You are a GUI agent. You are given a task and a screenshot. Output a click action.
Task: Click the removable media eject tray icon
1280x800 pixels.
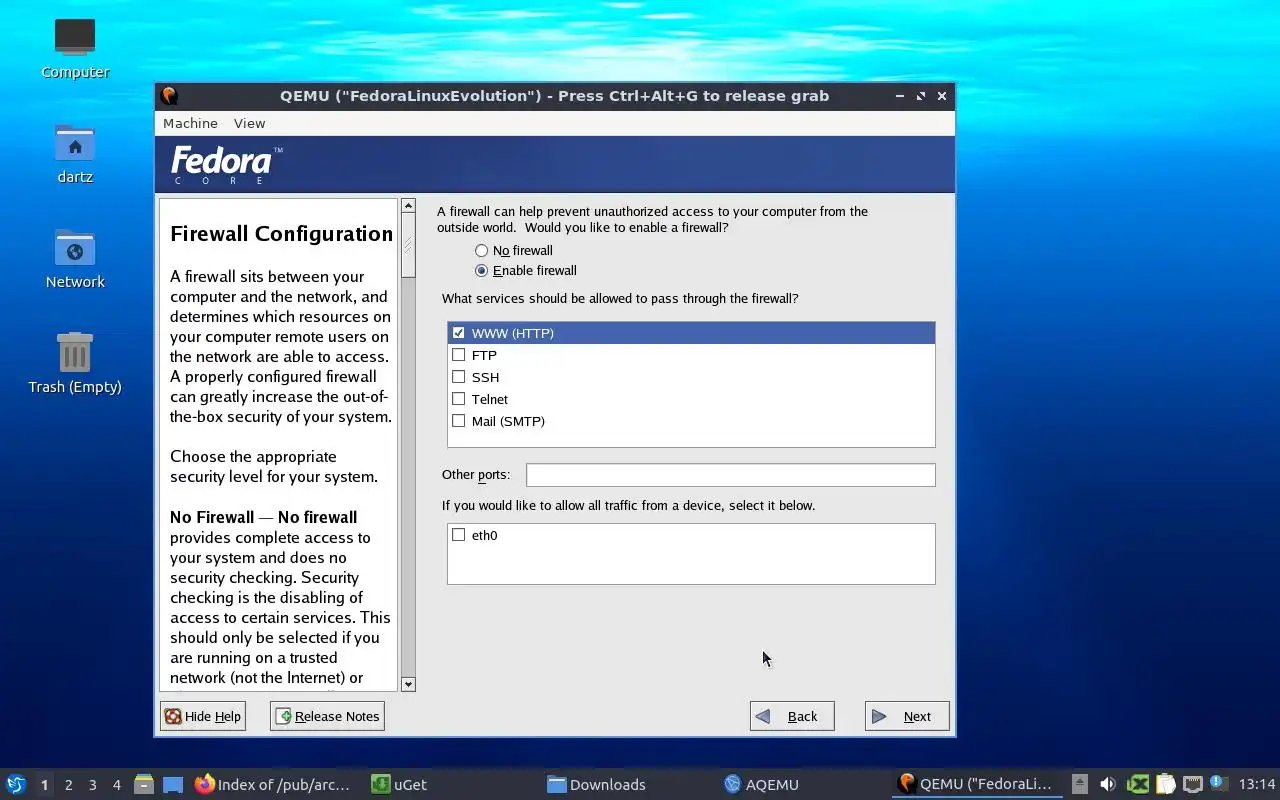1079,784
